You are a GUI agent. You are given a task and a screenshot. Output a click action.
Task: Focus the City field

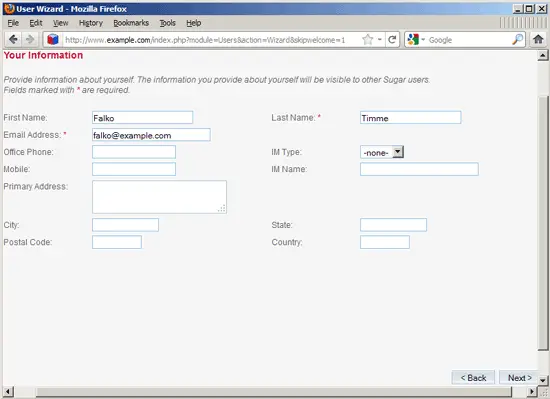point(125,225)
